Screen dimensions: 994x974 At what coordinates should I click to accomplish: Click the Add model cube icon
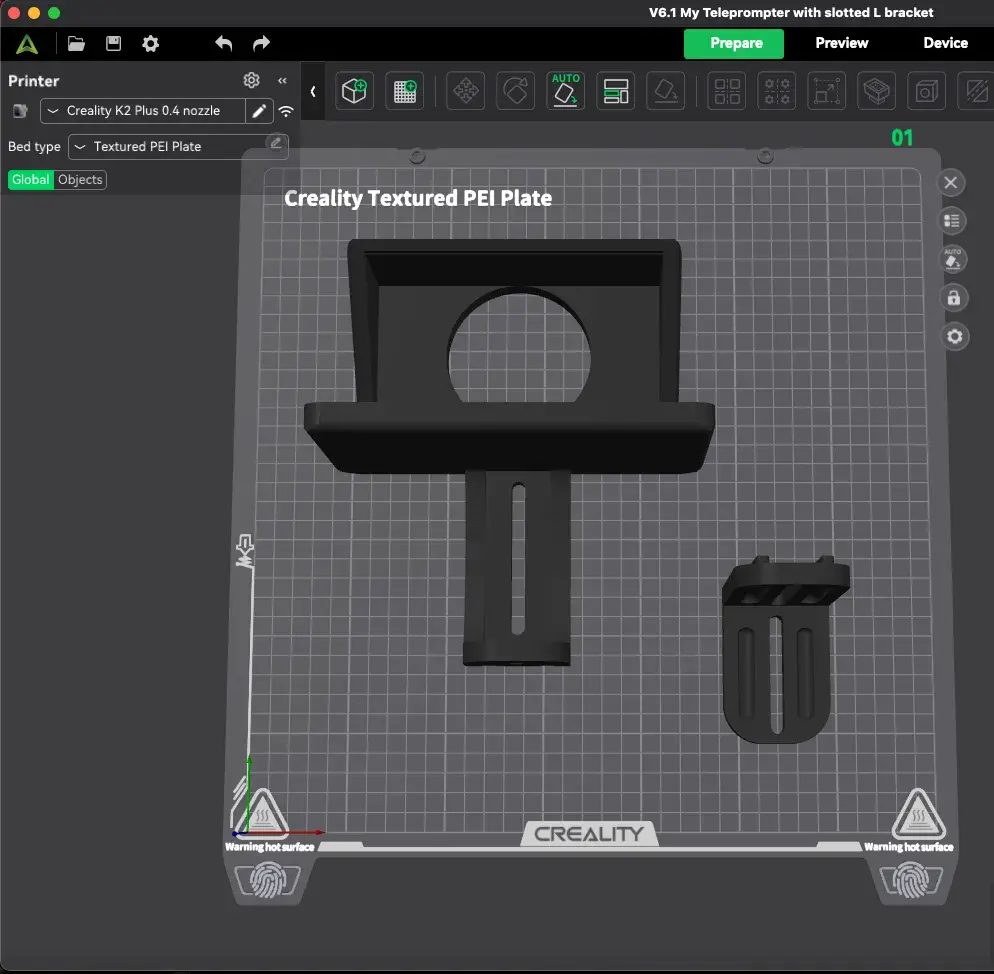354,91
